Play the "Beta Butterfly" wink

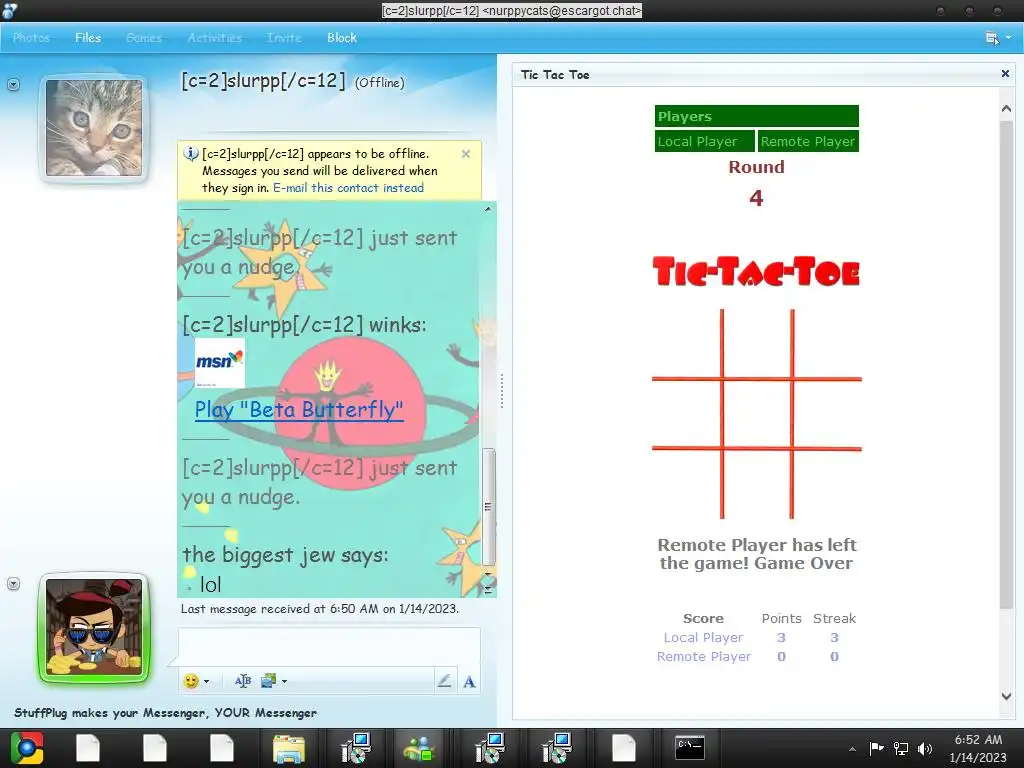pos(299,410)
